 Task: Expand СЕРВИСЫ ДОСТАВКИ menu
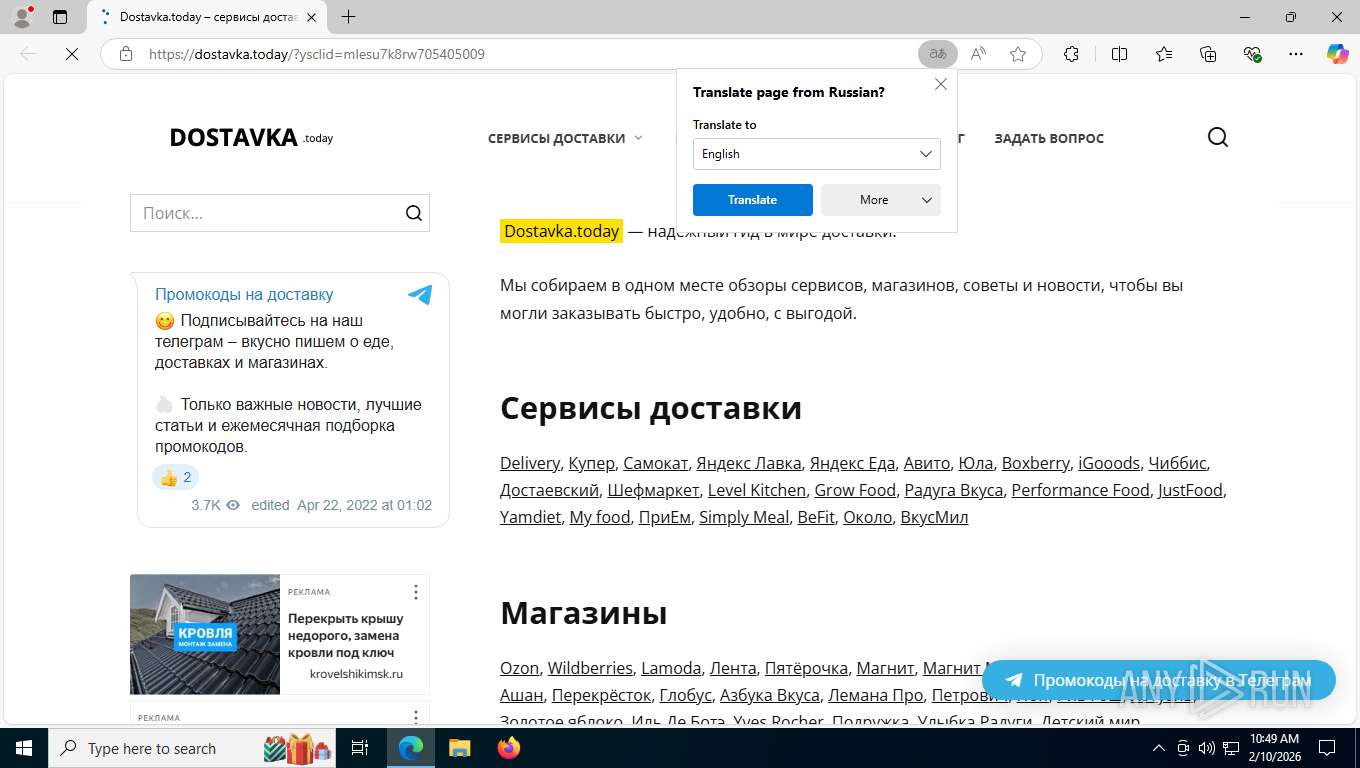(x=565, y=138)
